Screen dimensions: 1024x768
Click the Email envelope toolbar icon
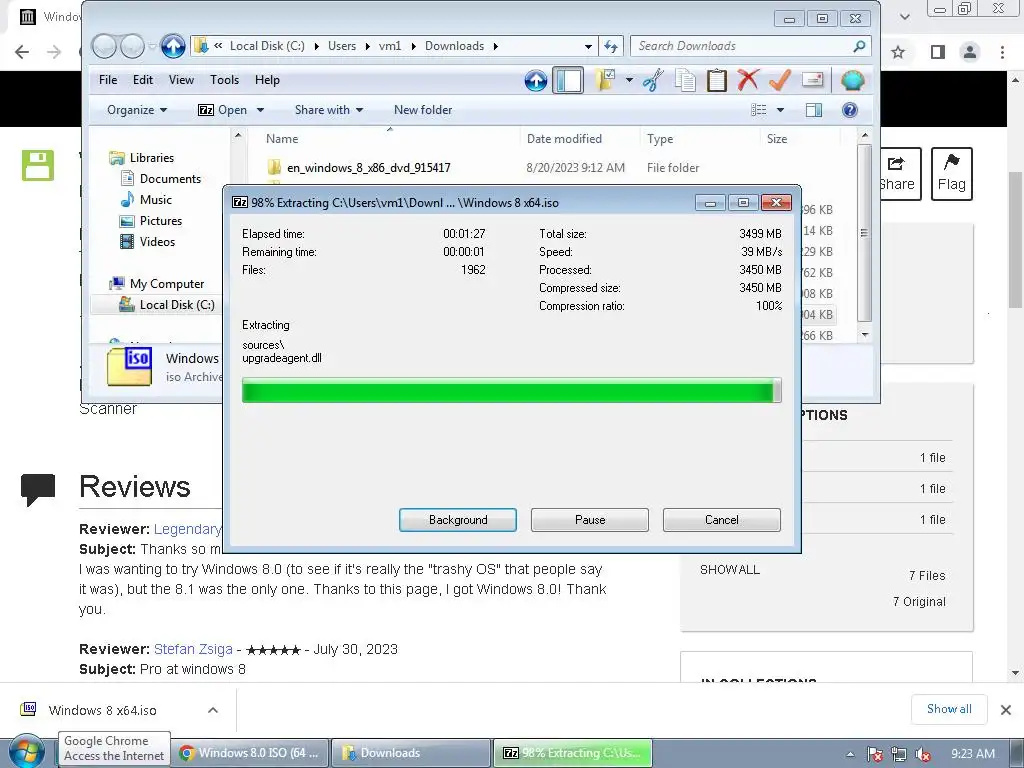tap(812, 80)
